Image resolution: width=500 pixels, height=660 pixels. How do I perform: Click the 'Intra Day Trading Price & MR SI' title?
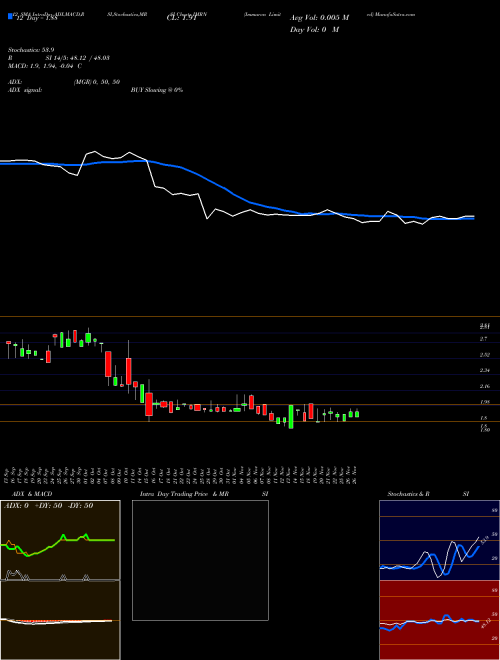[x=204, y=494]
